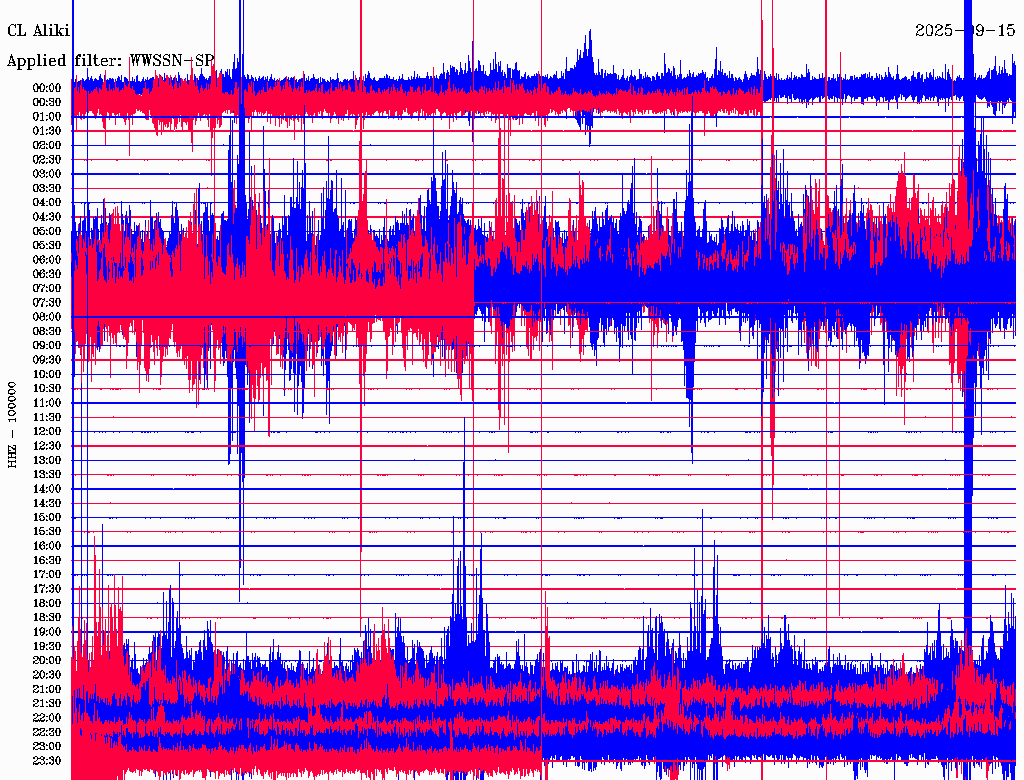Image resolution: width=1024 pixels, height=780 pixels.
Task: Click the 20:00 time label
Action: (47, 661)
